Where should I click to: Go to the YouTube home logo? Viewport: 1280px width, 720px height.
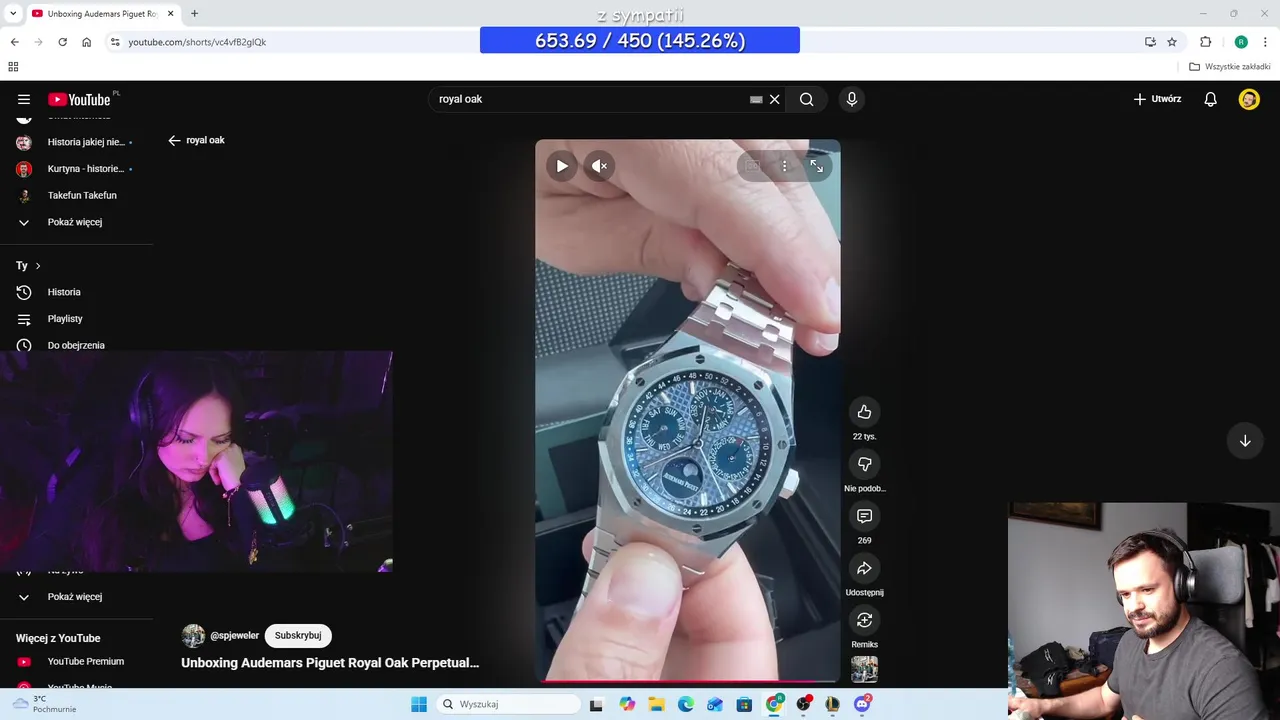coord(79,99)
